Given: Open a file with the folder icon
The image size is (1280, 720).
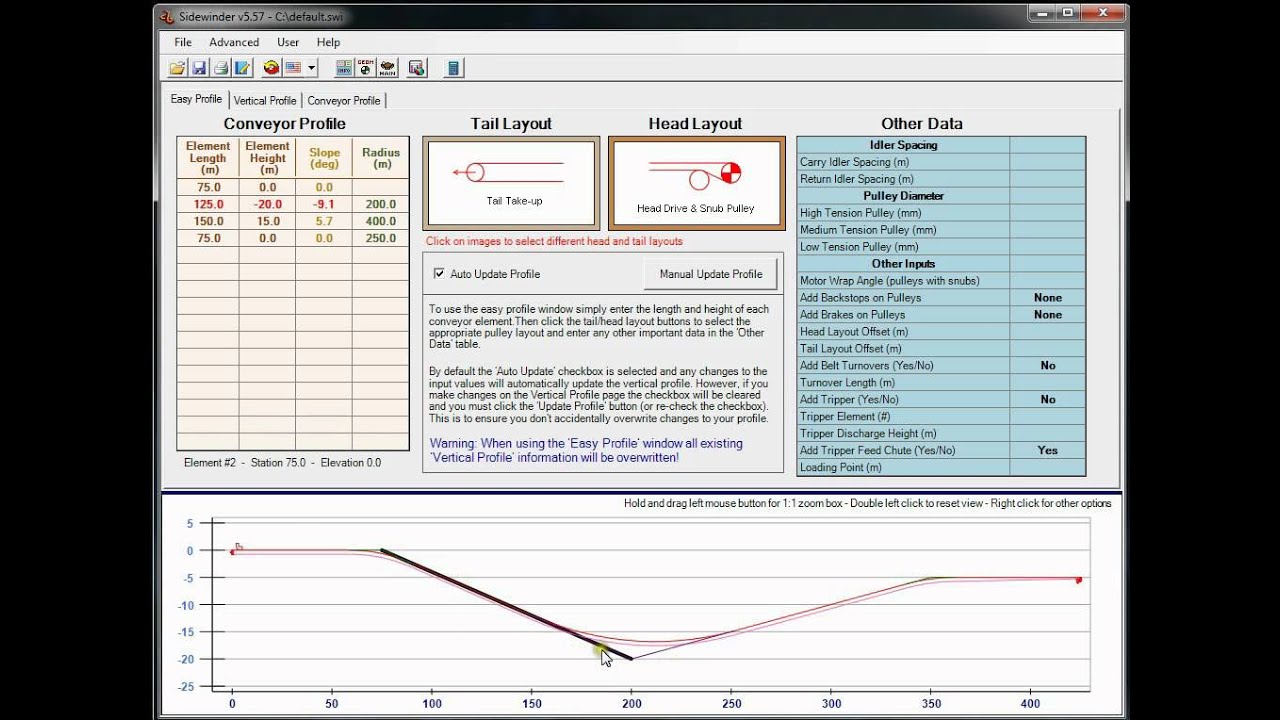Looking at the screenshot, I should click(177, 68).
